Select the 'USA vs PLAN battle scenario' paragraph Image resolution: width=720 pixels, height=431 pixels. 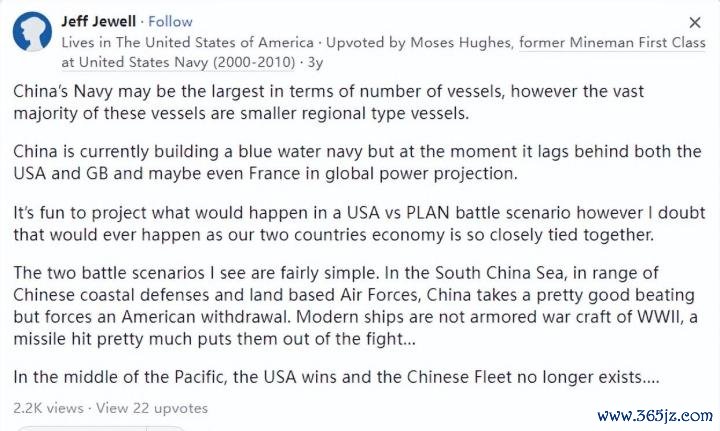coord(359,224)
